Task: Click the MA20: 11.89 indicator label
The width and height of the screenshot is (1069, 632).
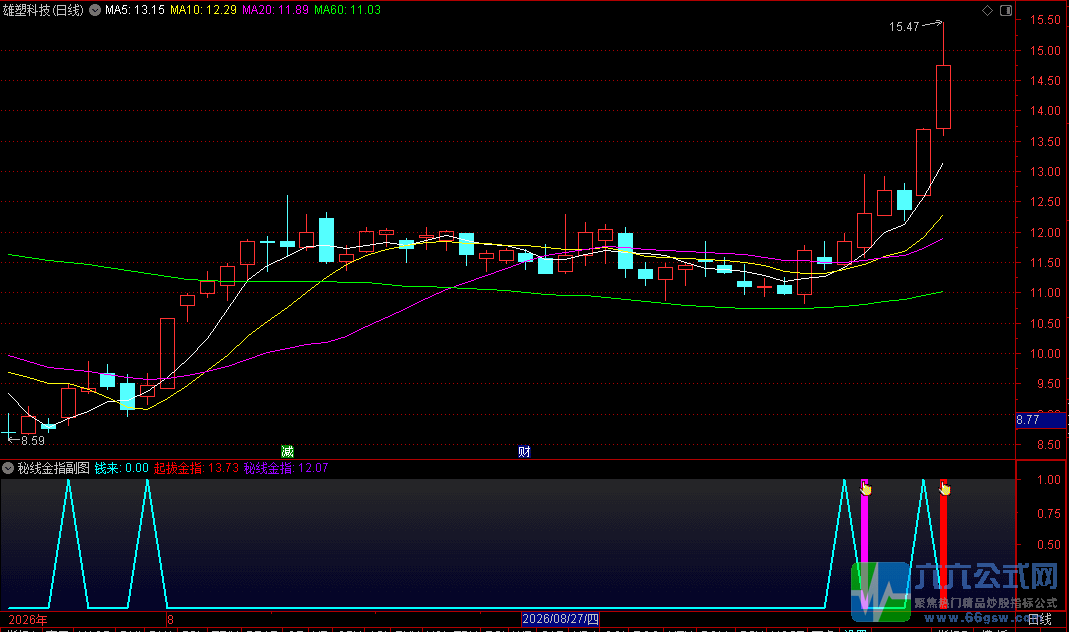Action: pos(275,10)
